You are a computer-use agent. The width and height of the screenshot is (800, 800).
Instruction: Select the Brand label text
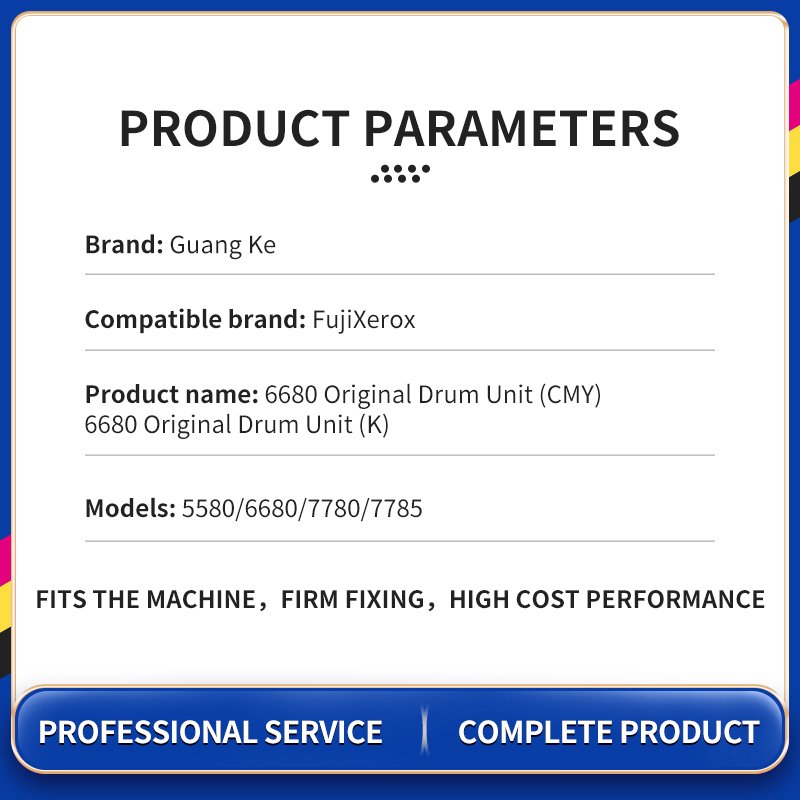pyautogui.click(x=124, y=244)
